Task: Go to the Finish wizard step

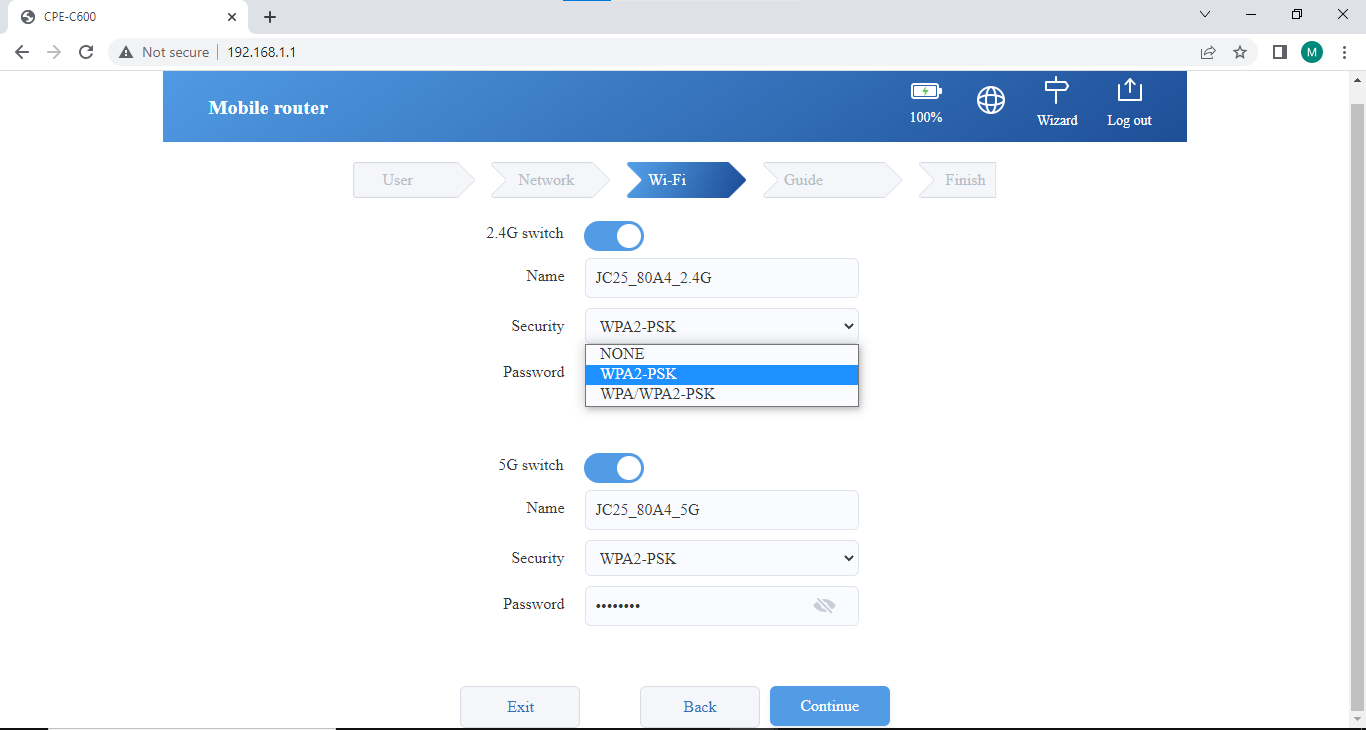Action: [x=957, y=180]
